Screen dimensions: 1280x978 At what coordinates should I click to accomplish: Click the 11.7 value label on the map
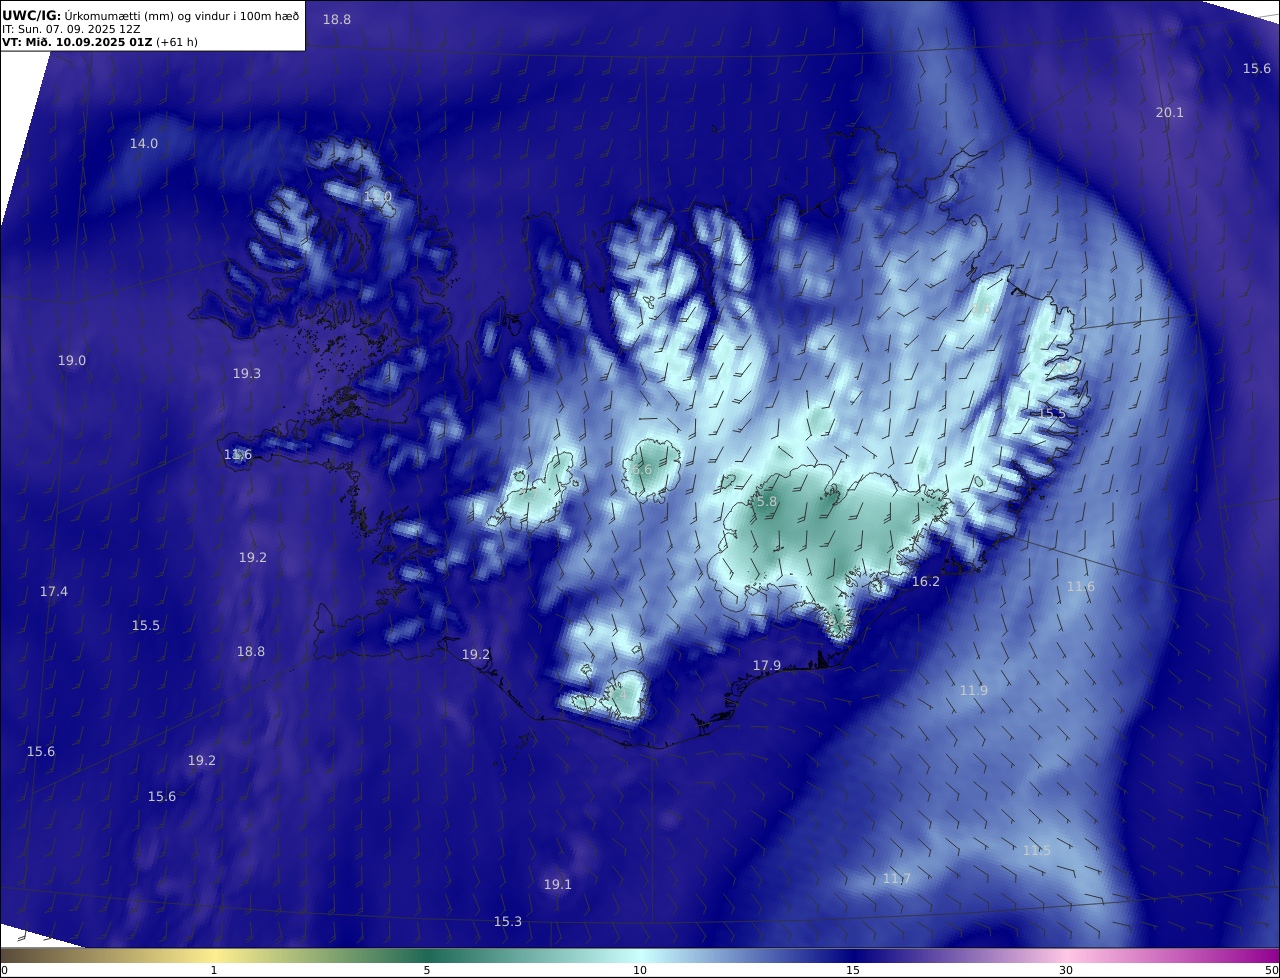pyautogui.click(x=897, y=879)
